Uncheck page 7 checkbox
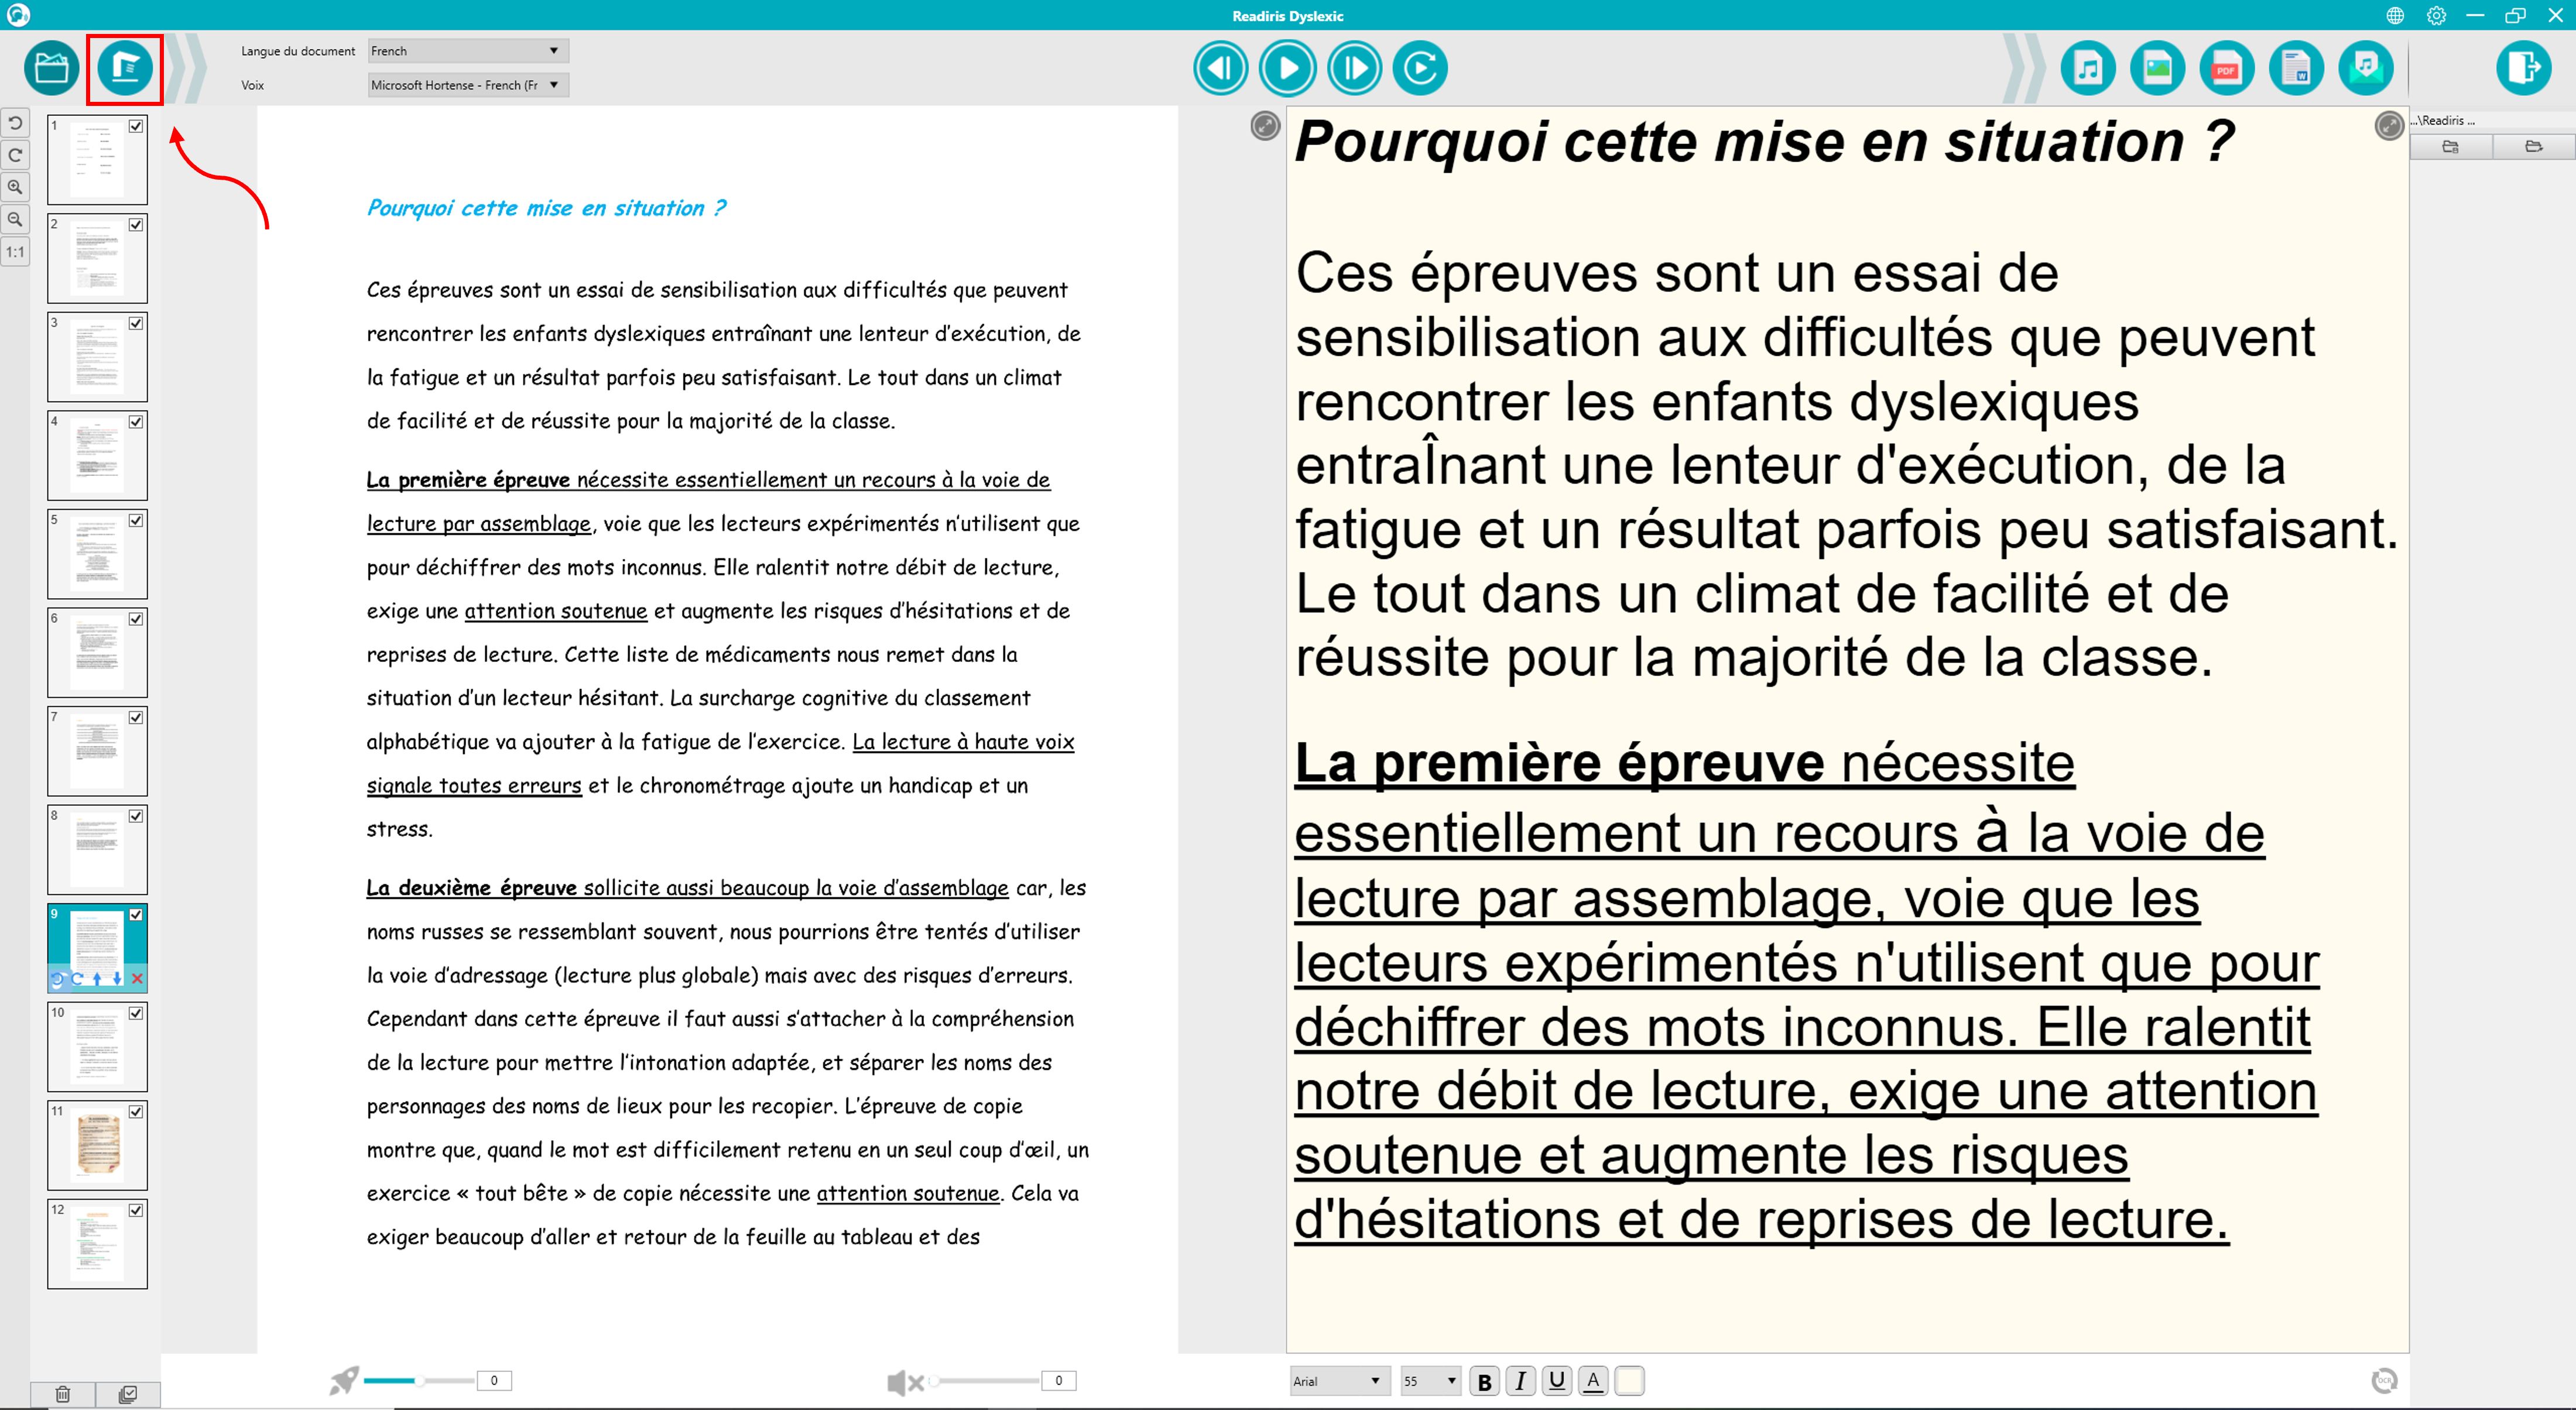2576x1410 pixels. click(x=136, y=717)
